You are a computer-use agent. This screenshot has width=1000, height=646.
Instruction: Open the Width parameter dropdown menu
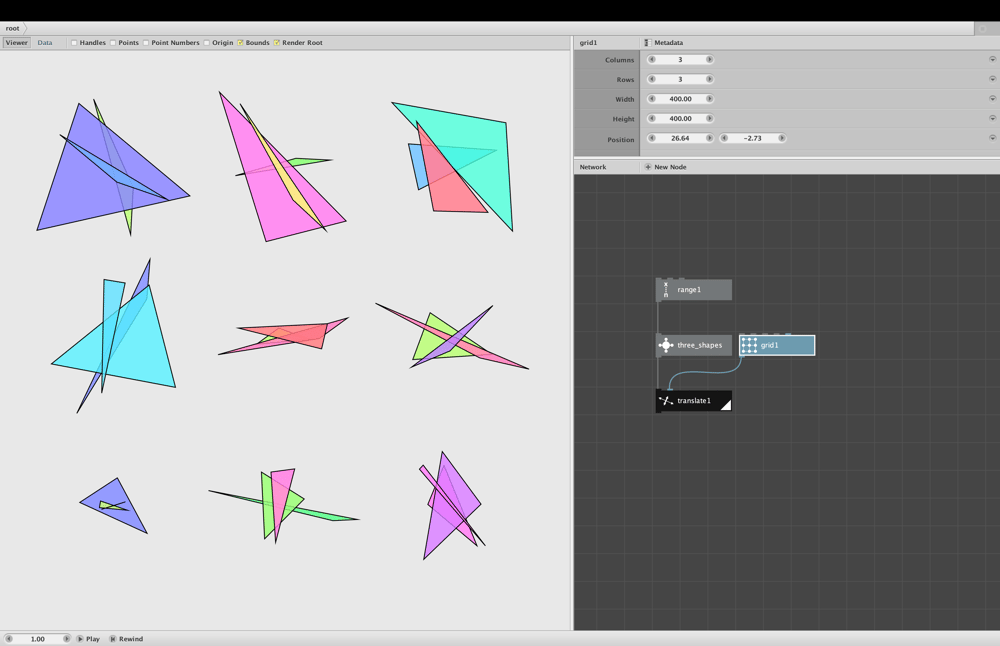[992, 99]
